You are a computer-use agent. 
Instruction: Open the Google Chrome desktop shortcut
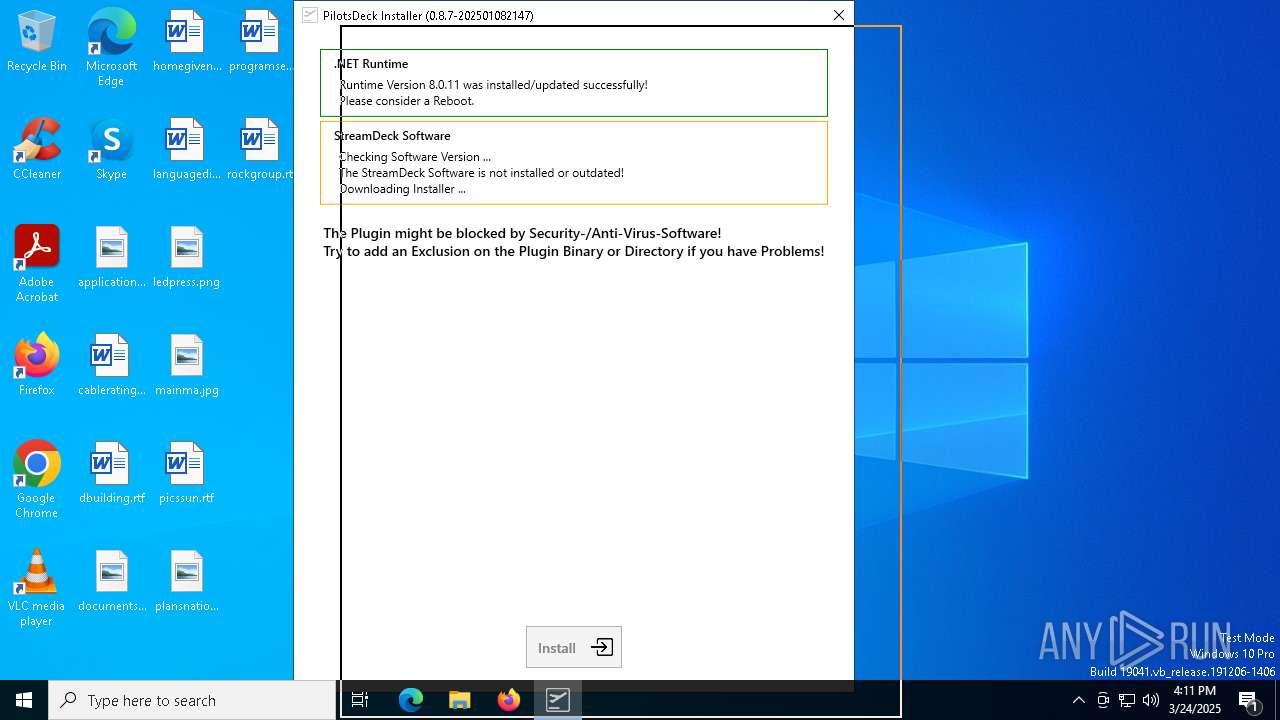(x=37, y=480)
